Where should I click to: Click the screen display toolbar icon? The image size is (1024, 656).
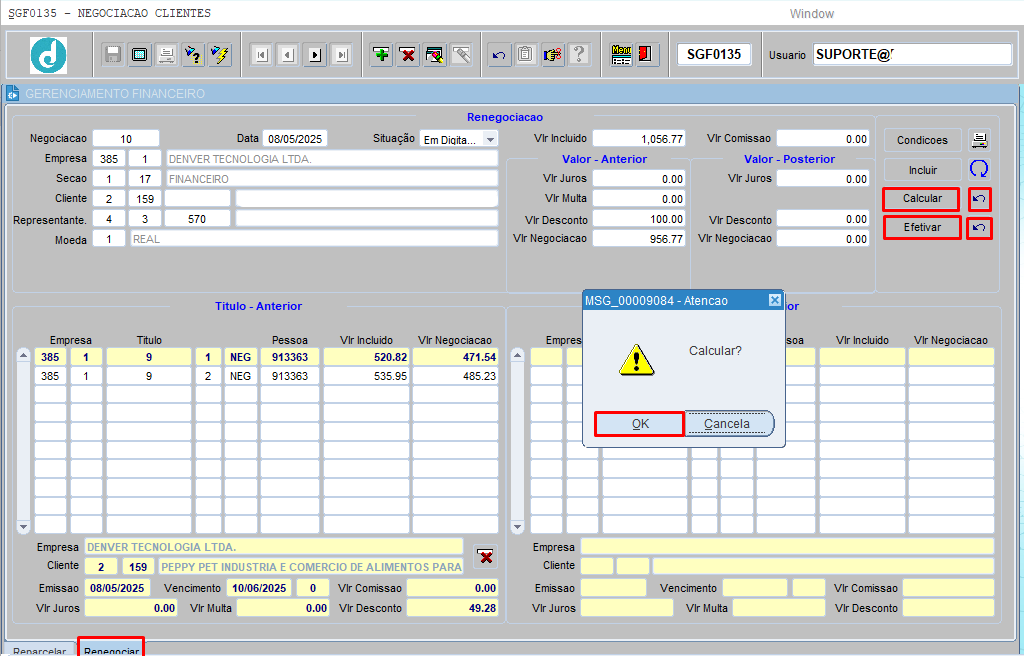(x=140, y=54)
